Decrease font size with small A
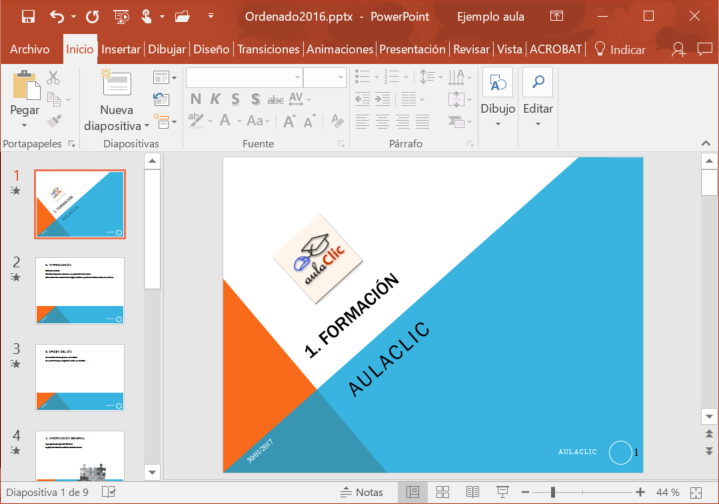The image size is (719, 504). point(310,122)
